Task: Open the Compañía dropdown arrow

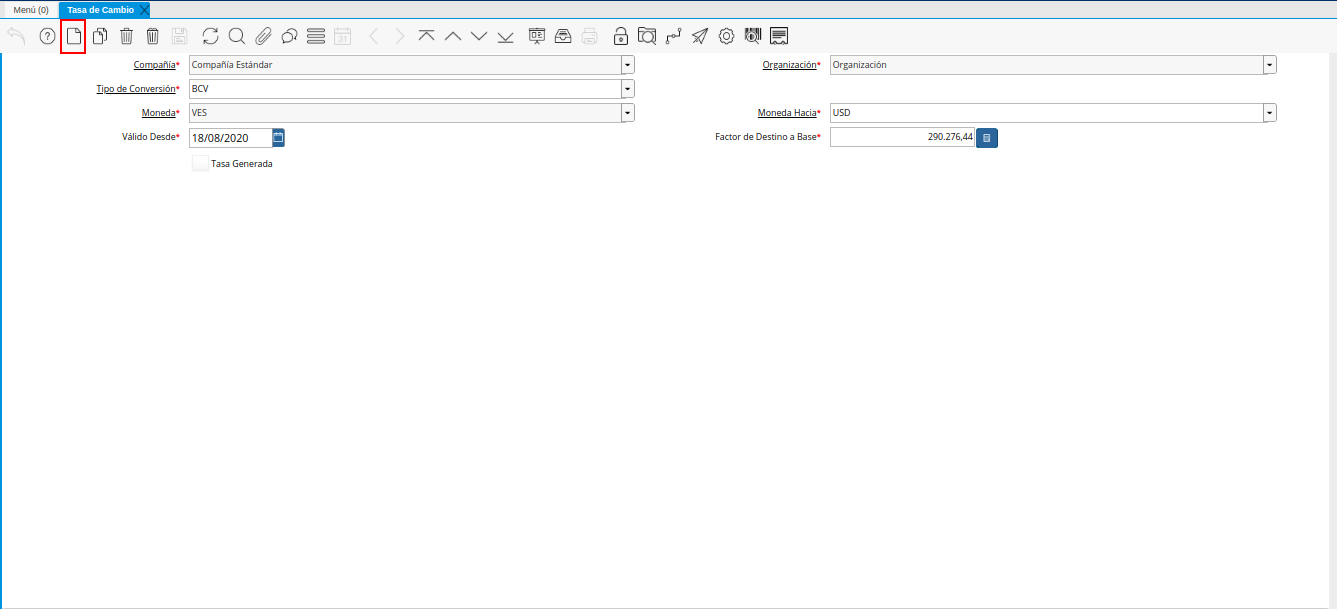Action: tap(628, 65)
